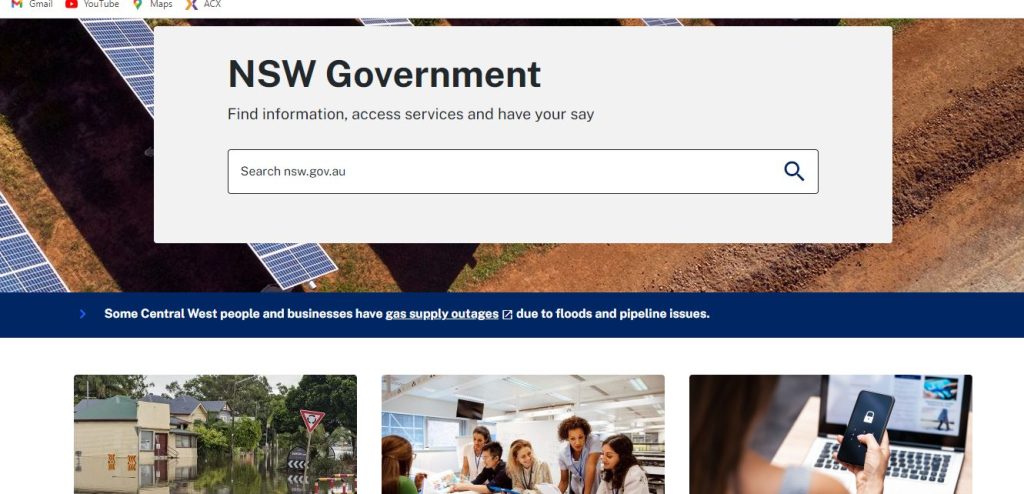Click the Gmail envelope bookmark icon

tap(17, 4)
